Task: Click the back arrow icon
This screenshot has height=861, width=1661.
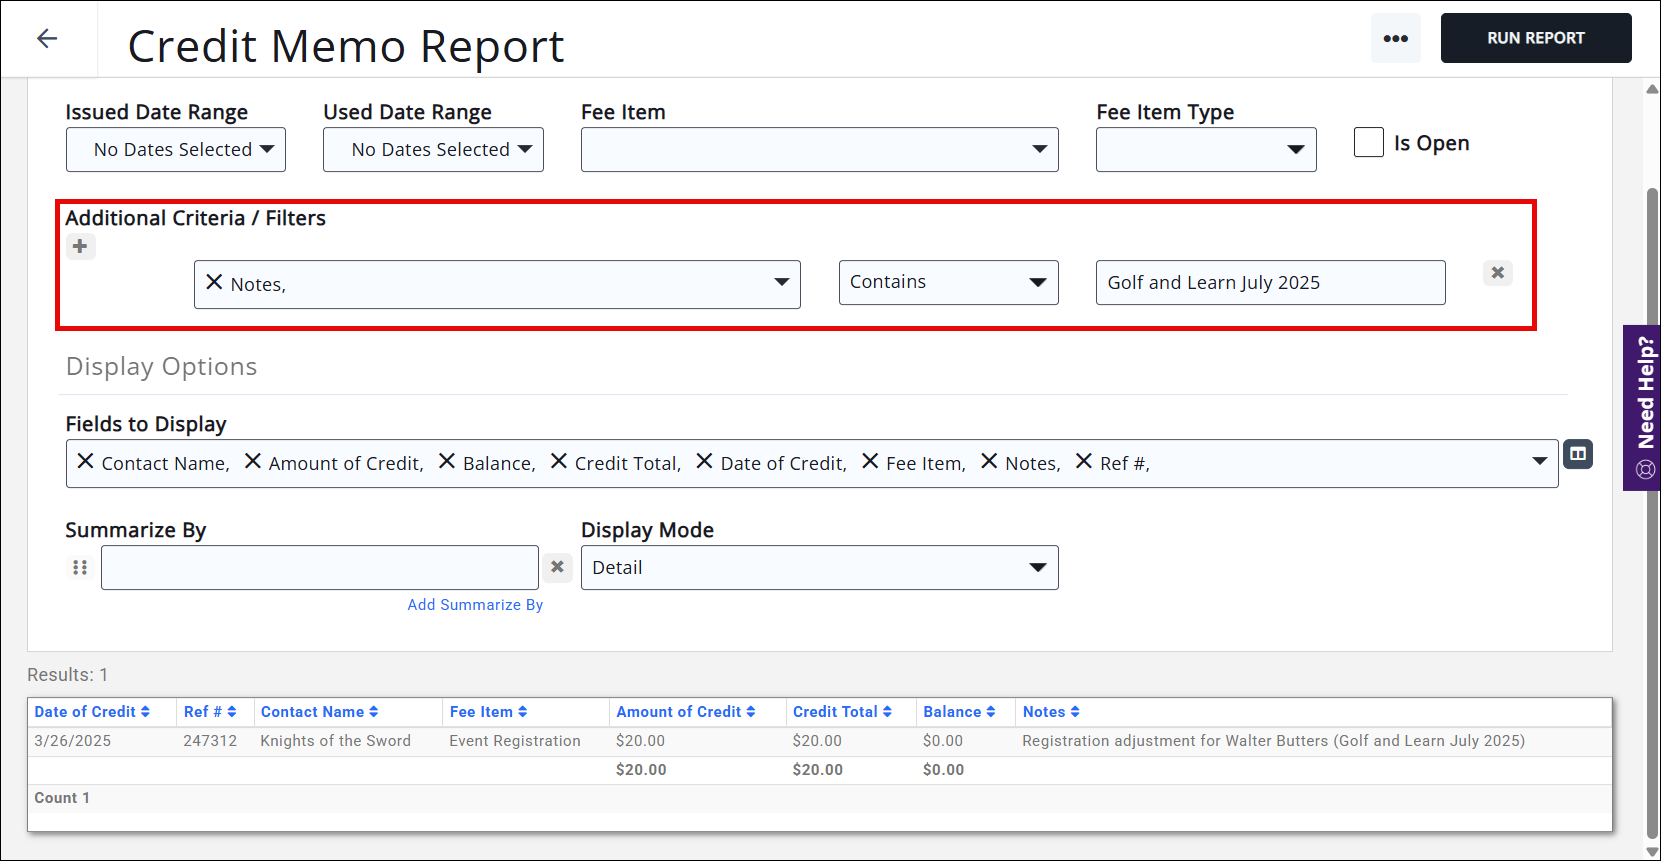Action: click(x=47, y=39)
